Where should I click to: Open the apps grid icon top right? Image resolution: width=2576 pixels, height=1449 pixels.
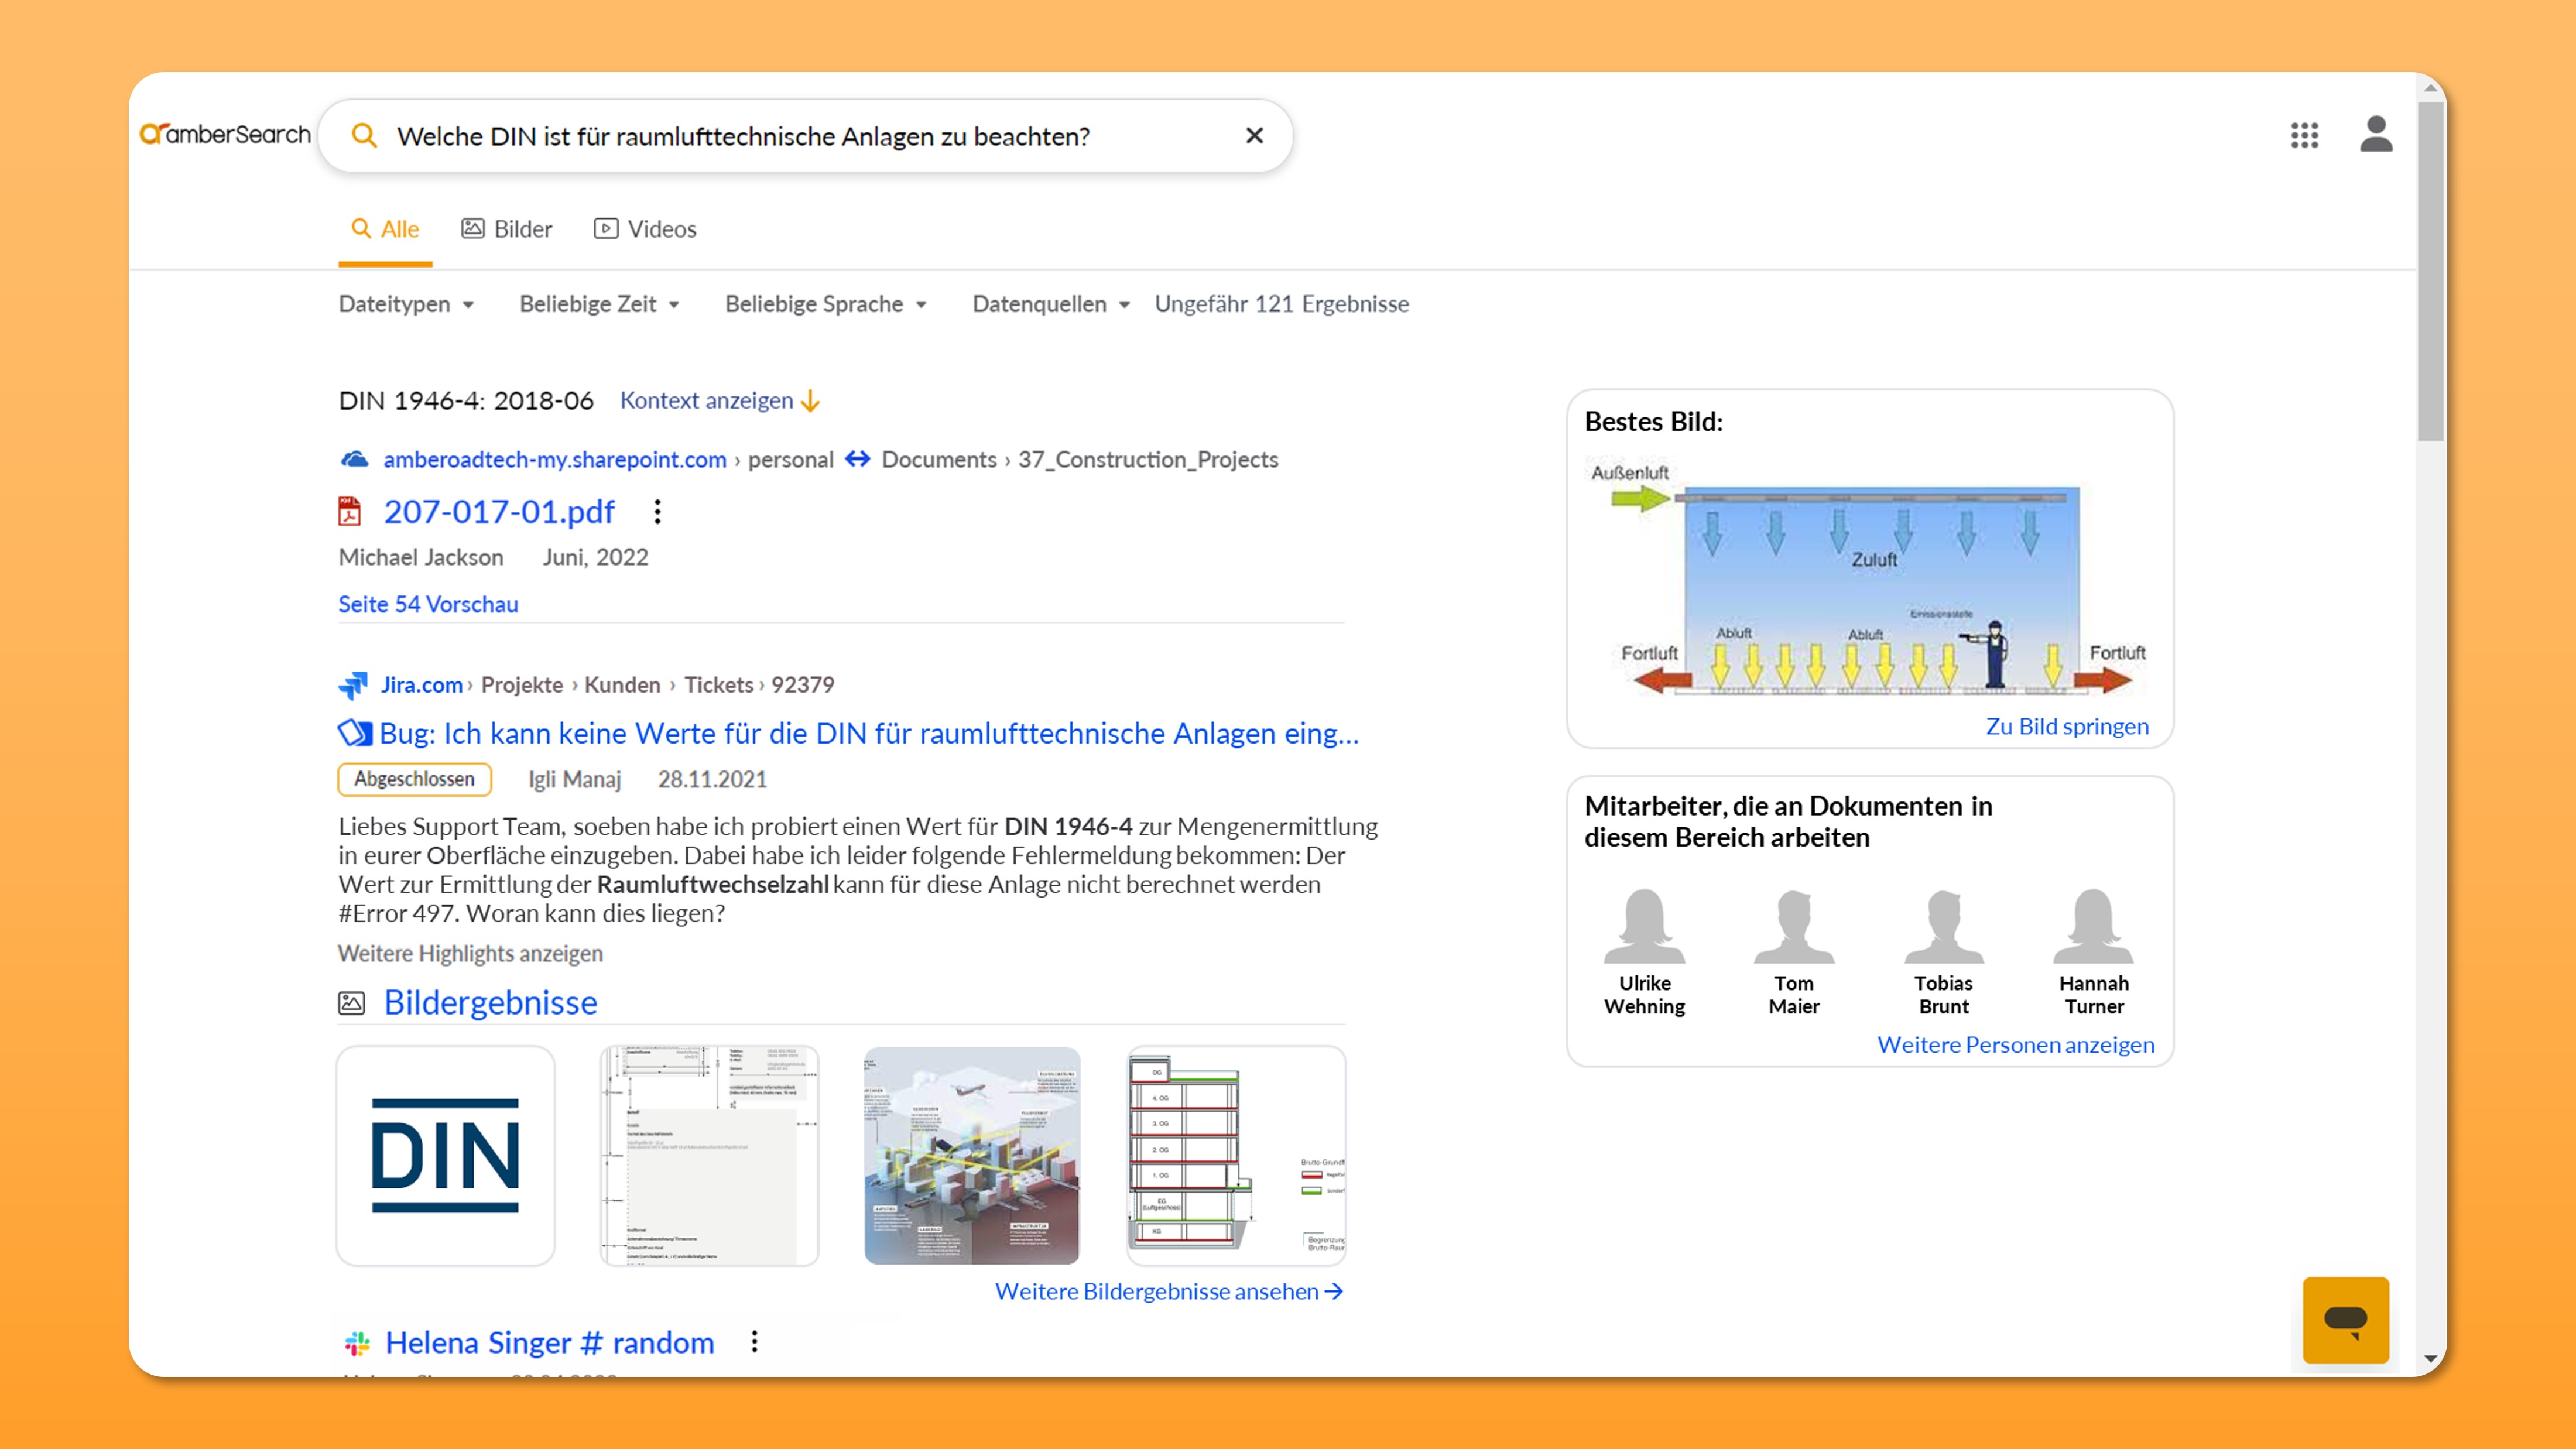(2304, 135)
